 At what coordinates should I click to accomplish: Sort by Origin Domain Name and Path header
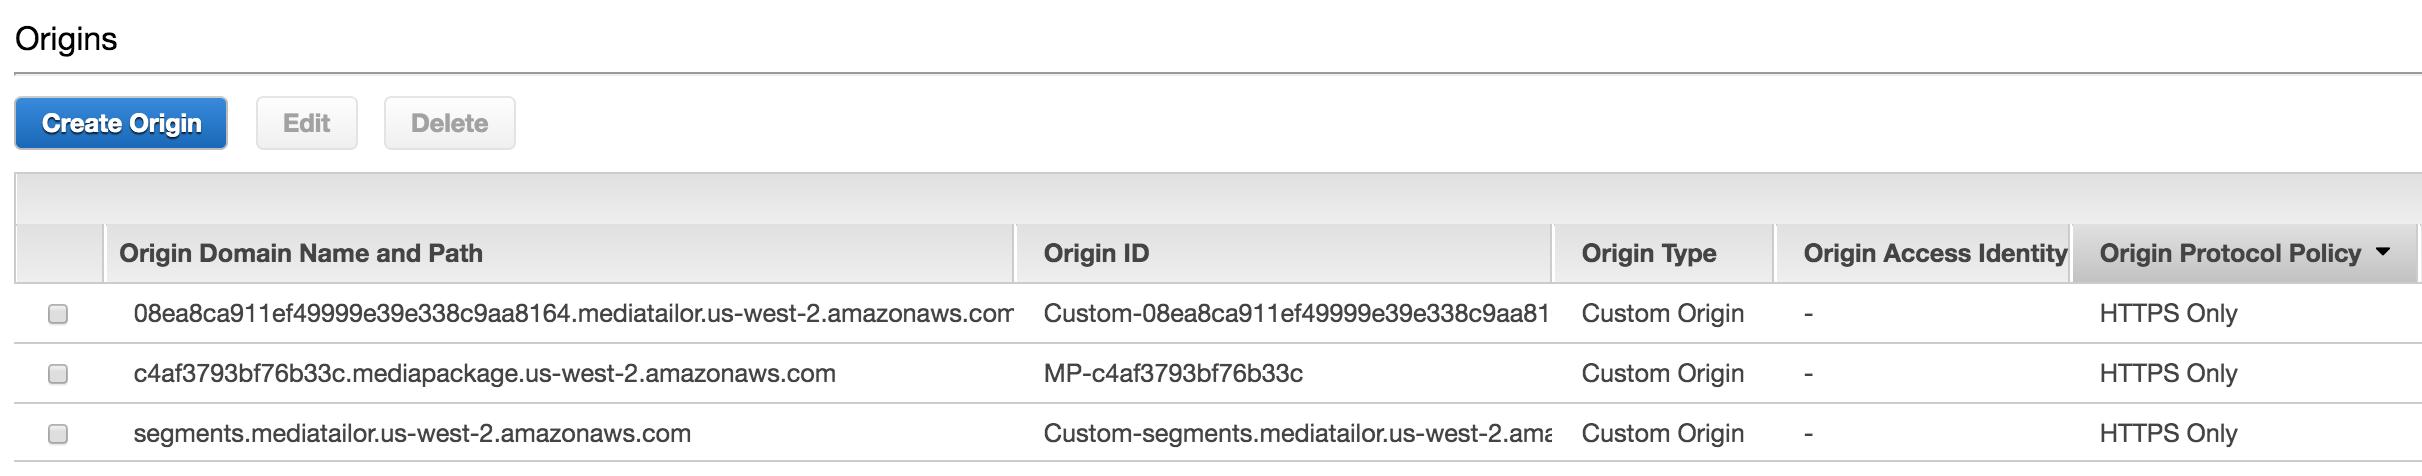click(x=301, y=254)
